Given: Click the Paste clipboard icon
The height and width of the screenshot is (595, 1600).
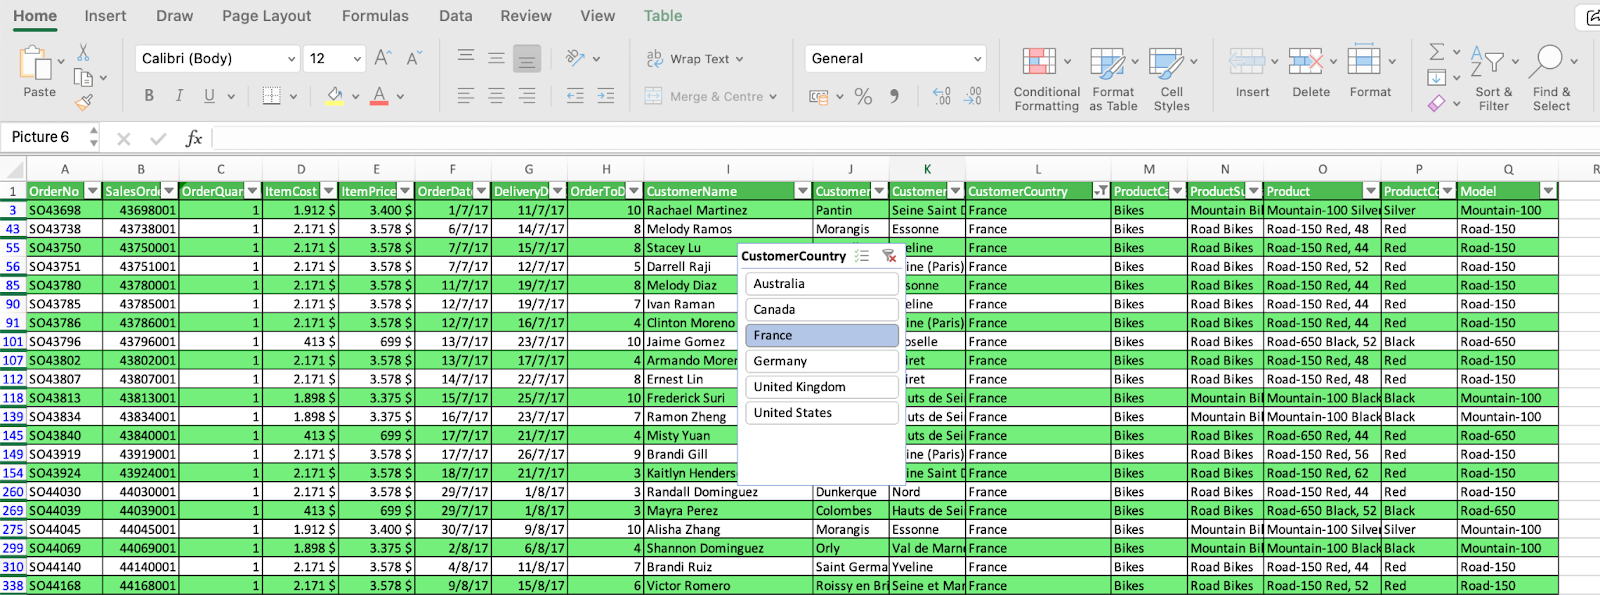Looking at the screenshot, I should pos(35,63).
